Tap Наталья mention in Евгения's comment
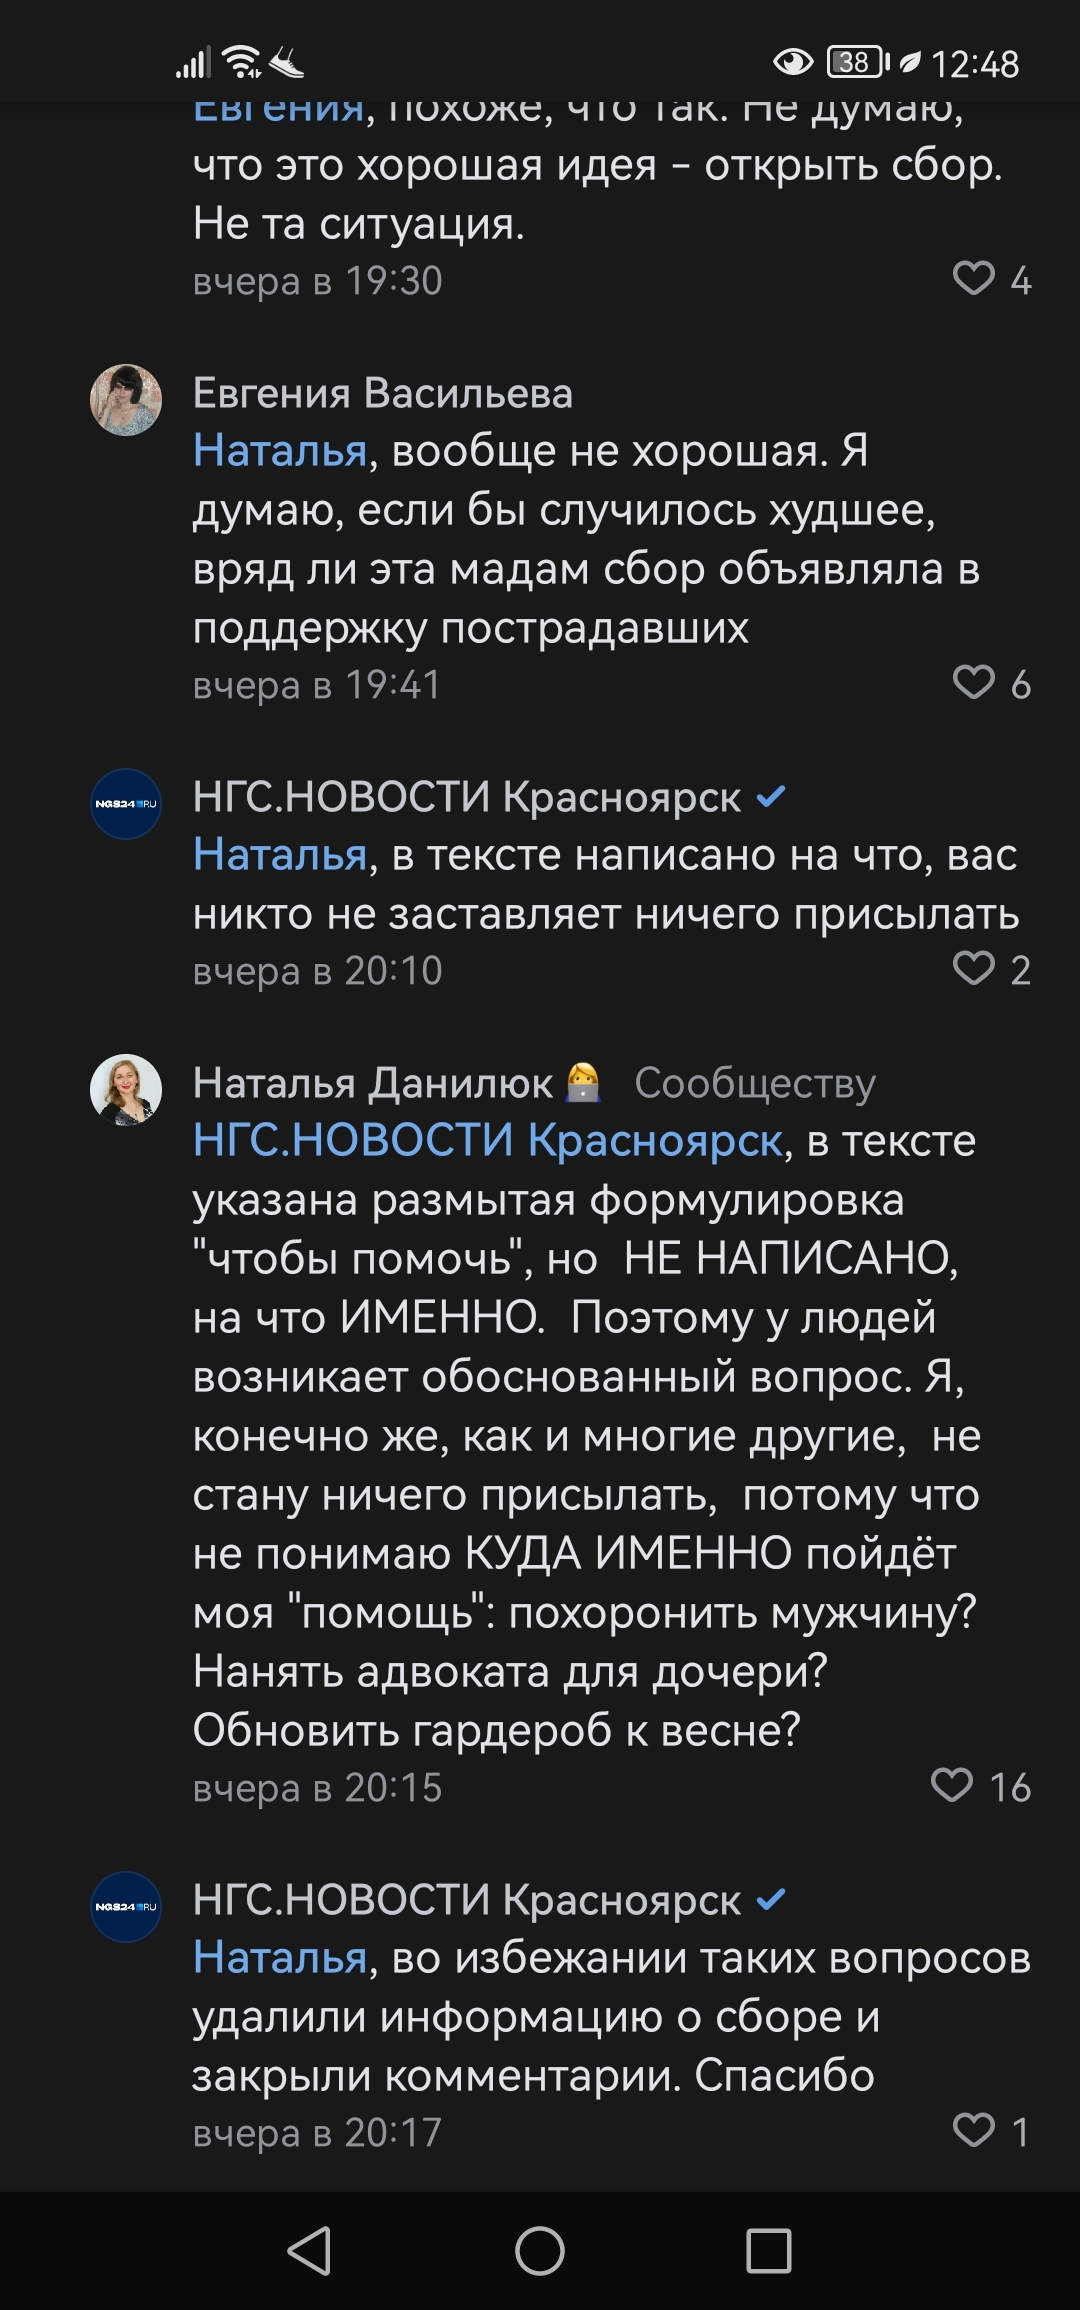1080x2310 pixels. 280,451
